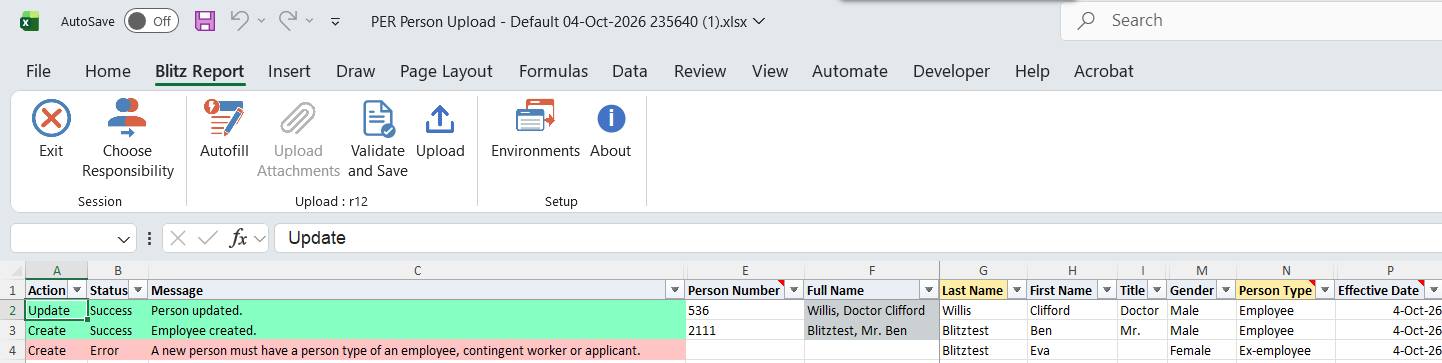Open the Action column filter

click(76, 290)
